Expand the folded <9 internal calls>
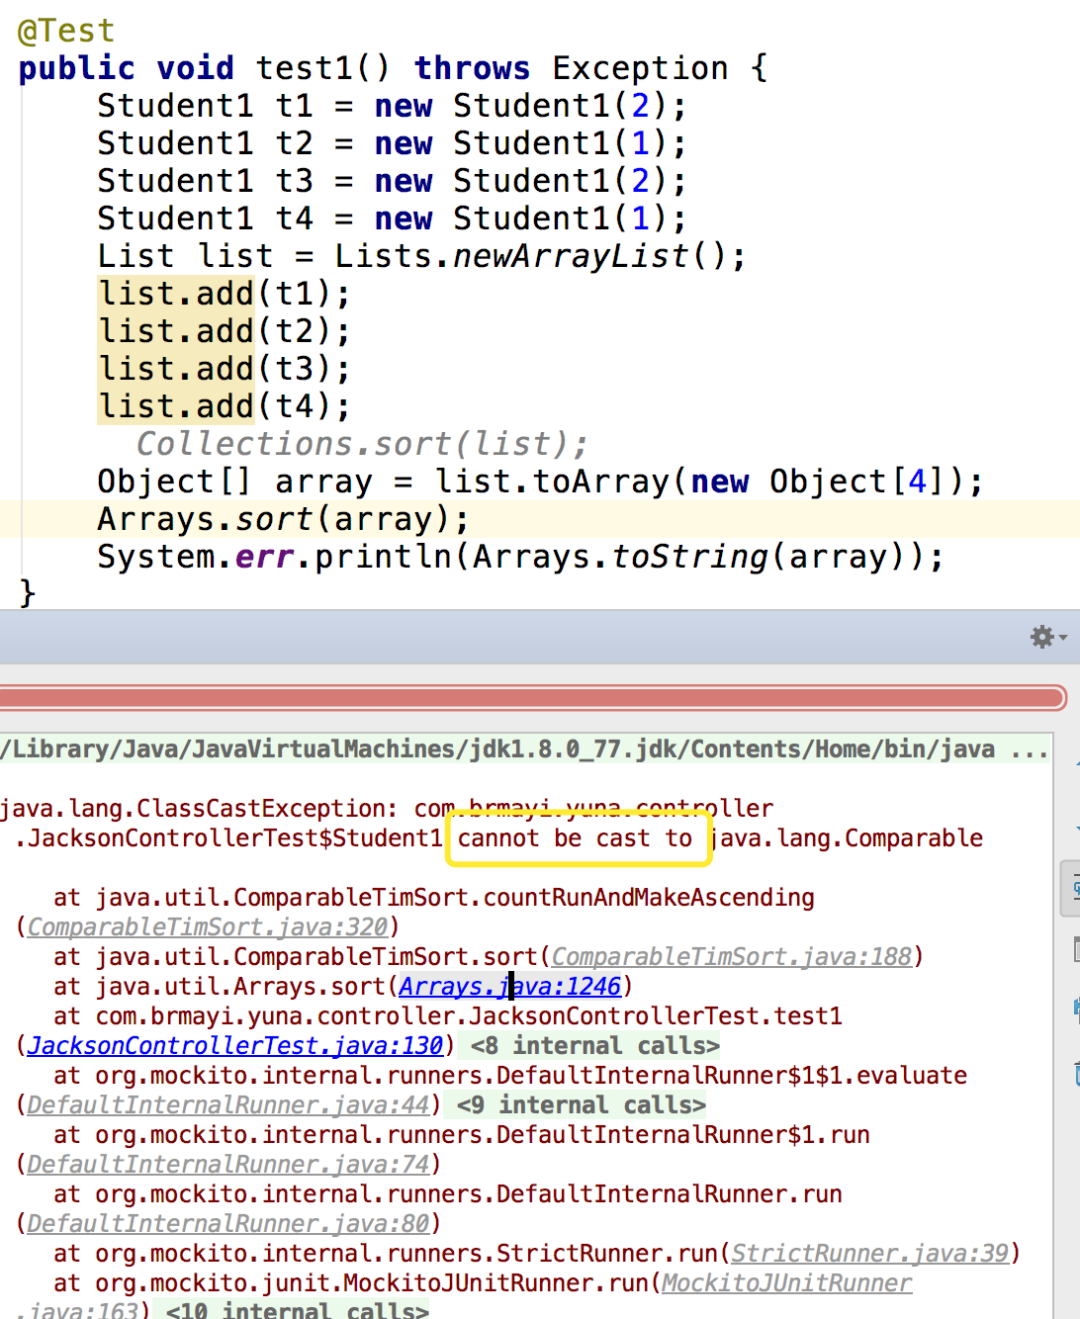This screenshot has height=1319, width=1080. [581, 1105]
